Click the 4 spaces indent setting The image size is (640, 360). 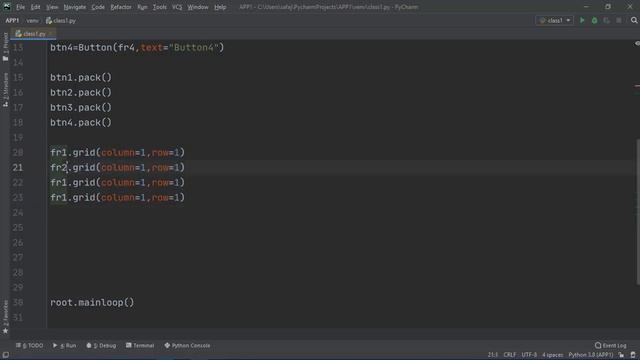(553, 355)
